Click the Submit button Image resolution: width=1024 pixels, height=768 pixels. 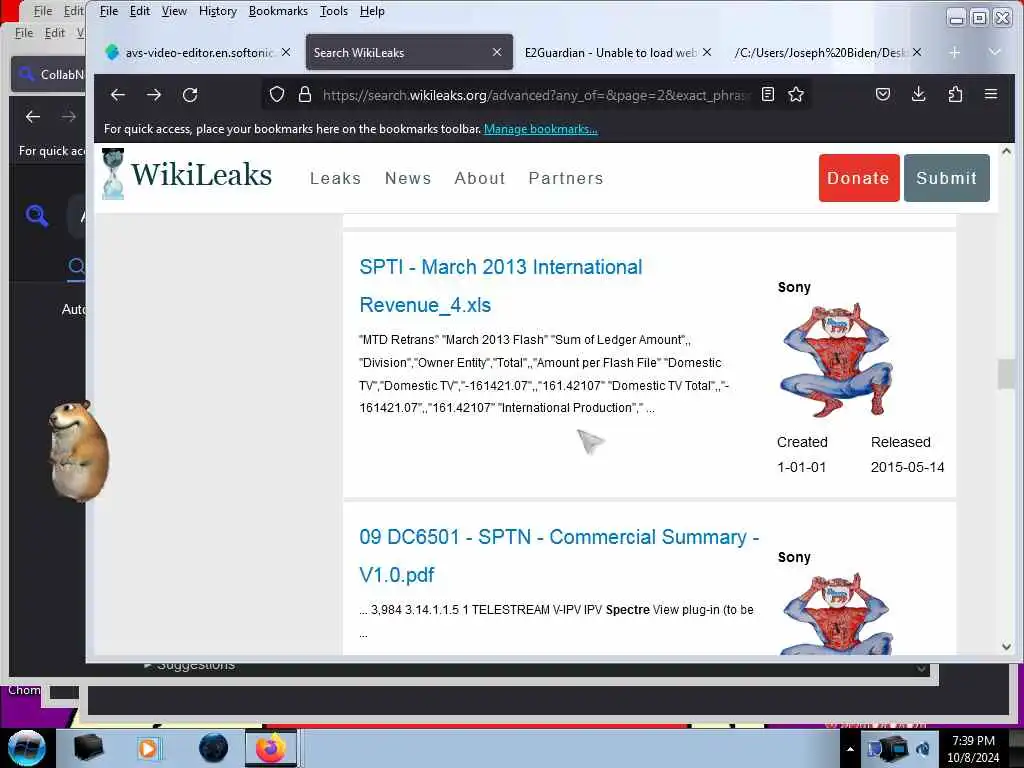coord(946,178)
